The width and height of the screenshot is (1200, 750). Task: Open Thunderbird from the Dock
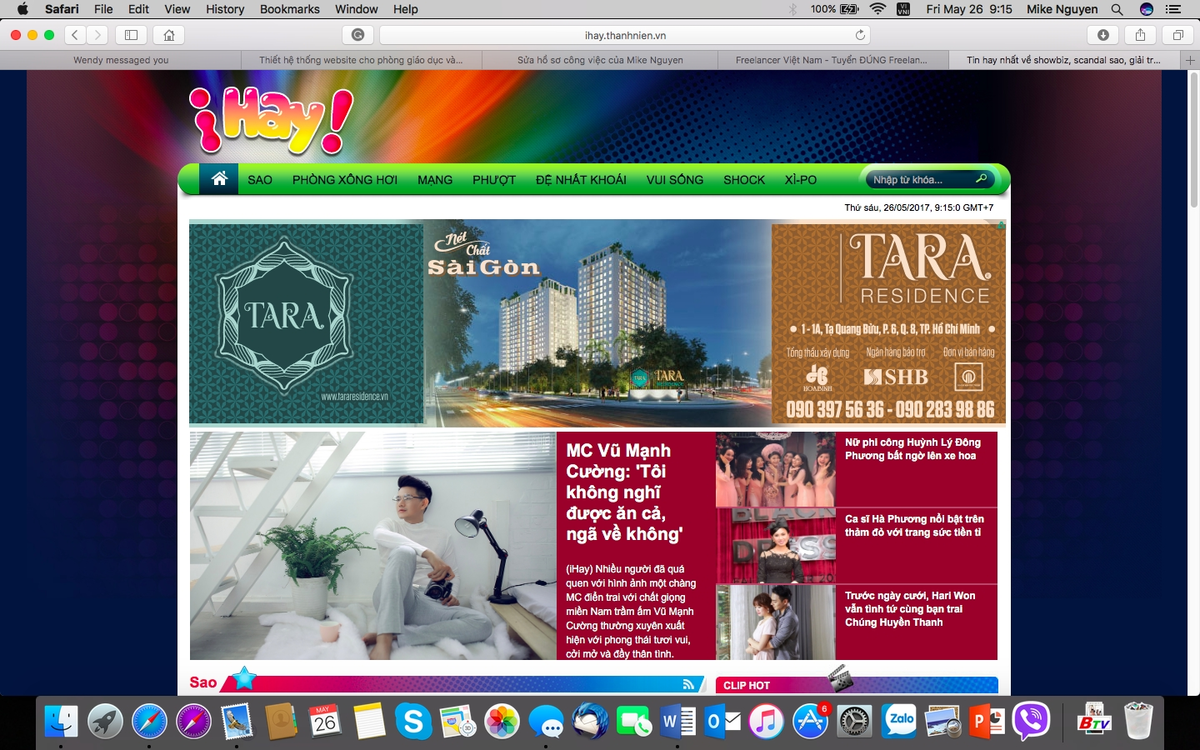click(590, 720)
